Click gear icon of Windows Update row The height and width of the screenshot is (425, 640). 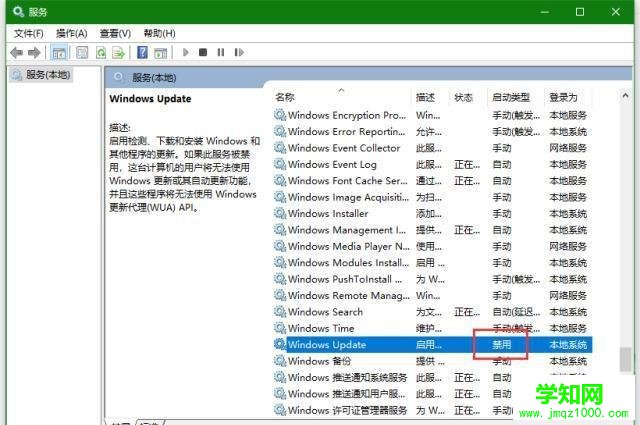pyautogui.click(x=280, y=344)
